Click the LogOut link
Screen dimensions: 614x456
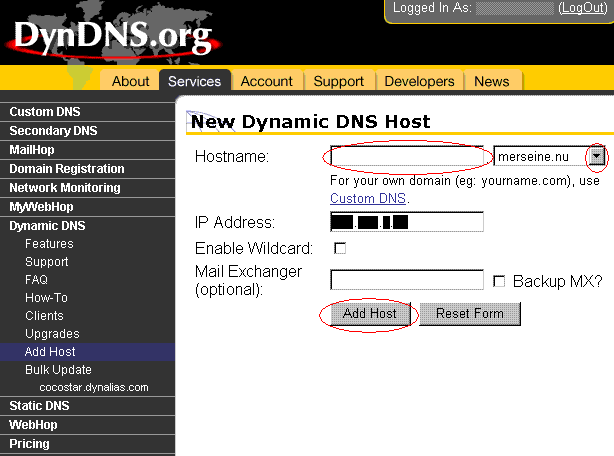pos(582,8)
